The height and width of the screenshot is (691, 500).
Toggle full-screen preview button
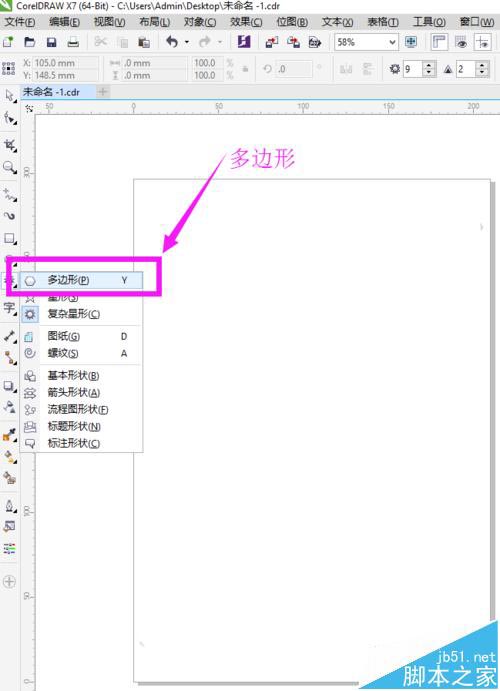click(411, 42)
